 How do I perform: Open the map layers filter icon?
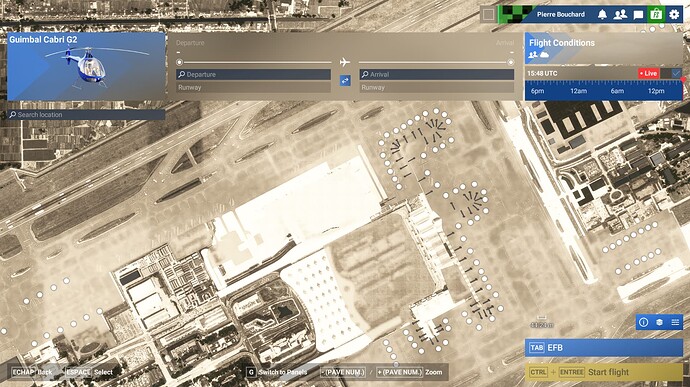click(659, 322)
